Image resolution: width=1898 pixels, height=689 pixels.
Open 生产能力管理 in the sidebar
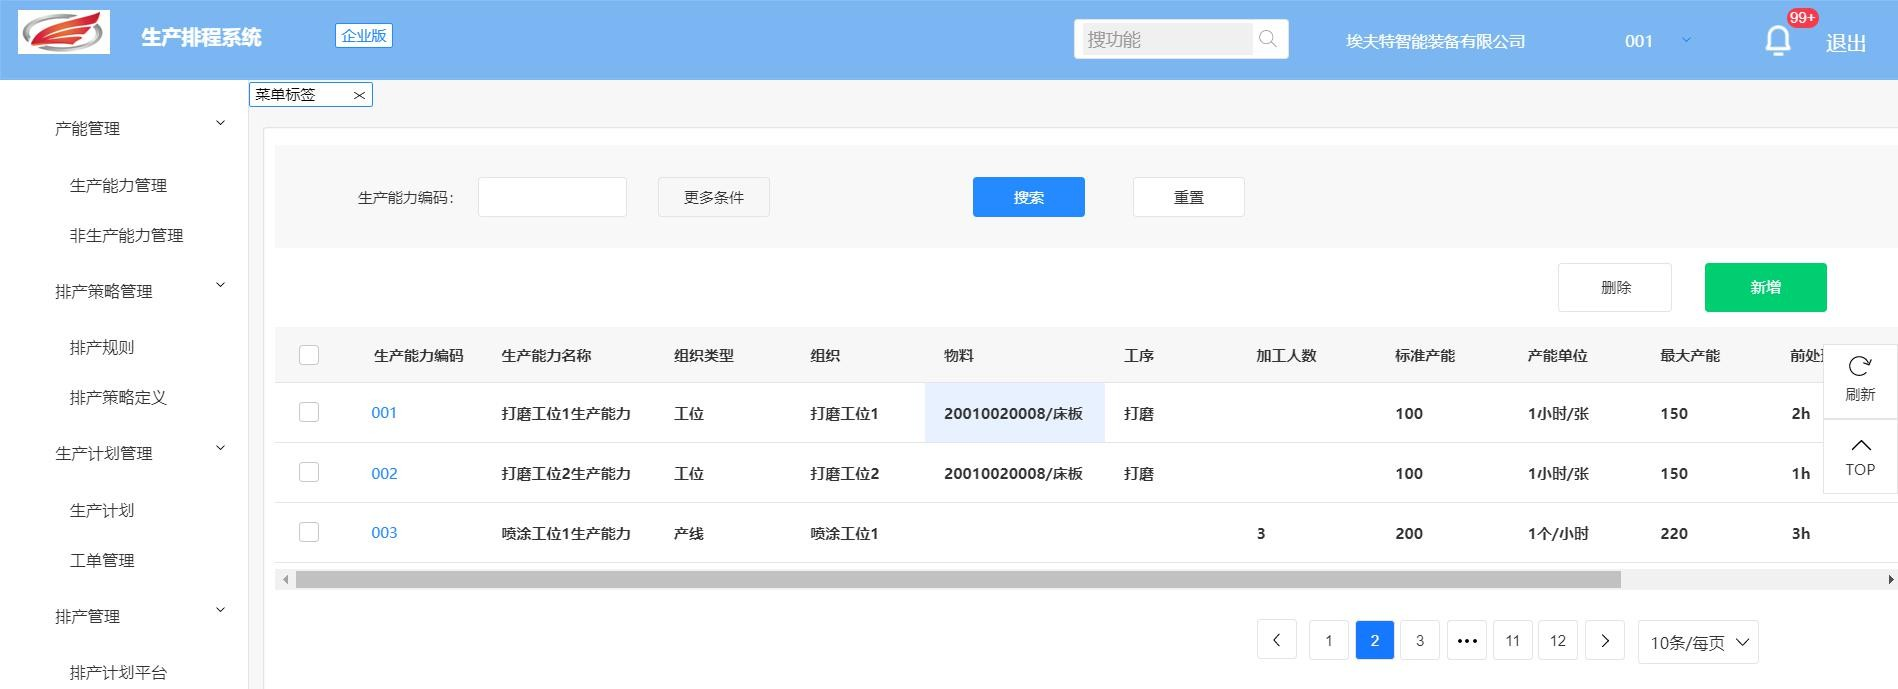(118, 185)
